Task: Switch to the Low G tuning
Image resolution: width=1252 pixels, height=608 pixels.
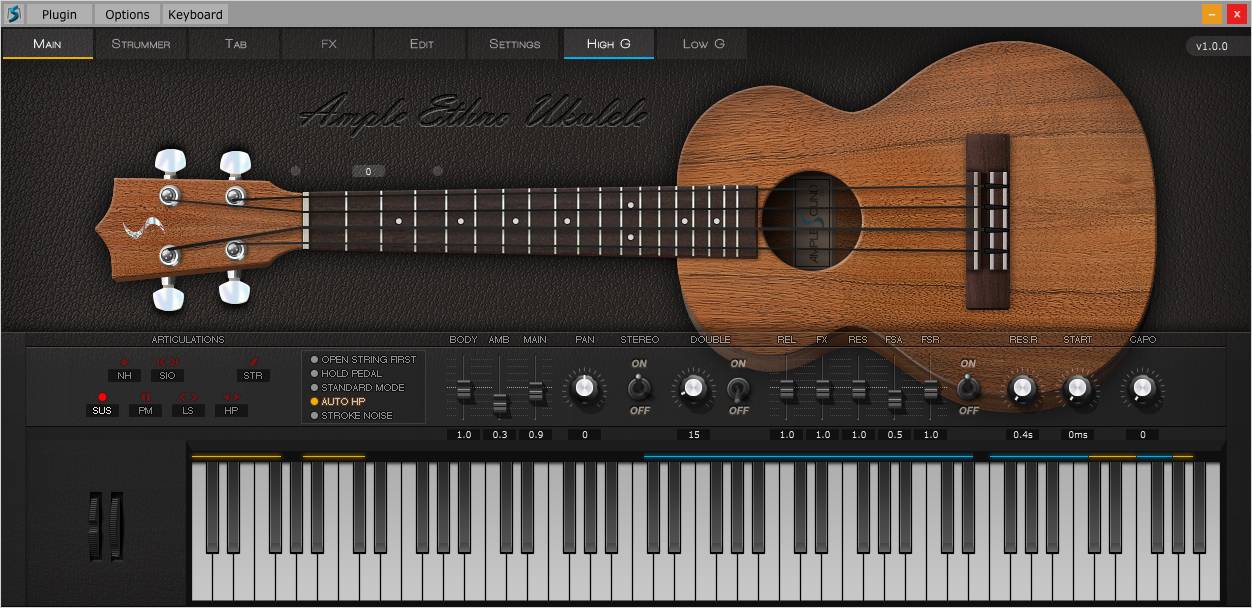Action: pos(703,44)
